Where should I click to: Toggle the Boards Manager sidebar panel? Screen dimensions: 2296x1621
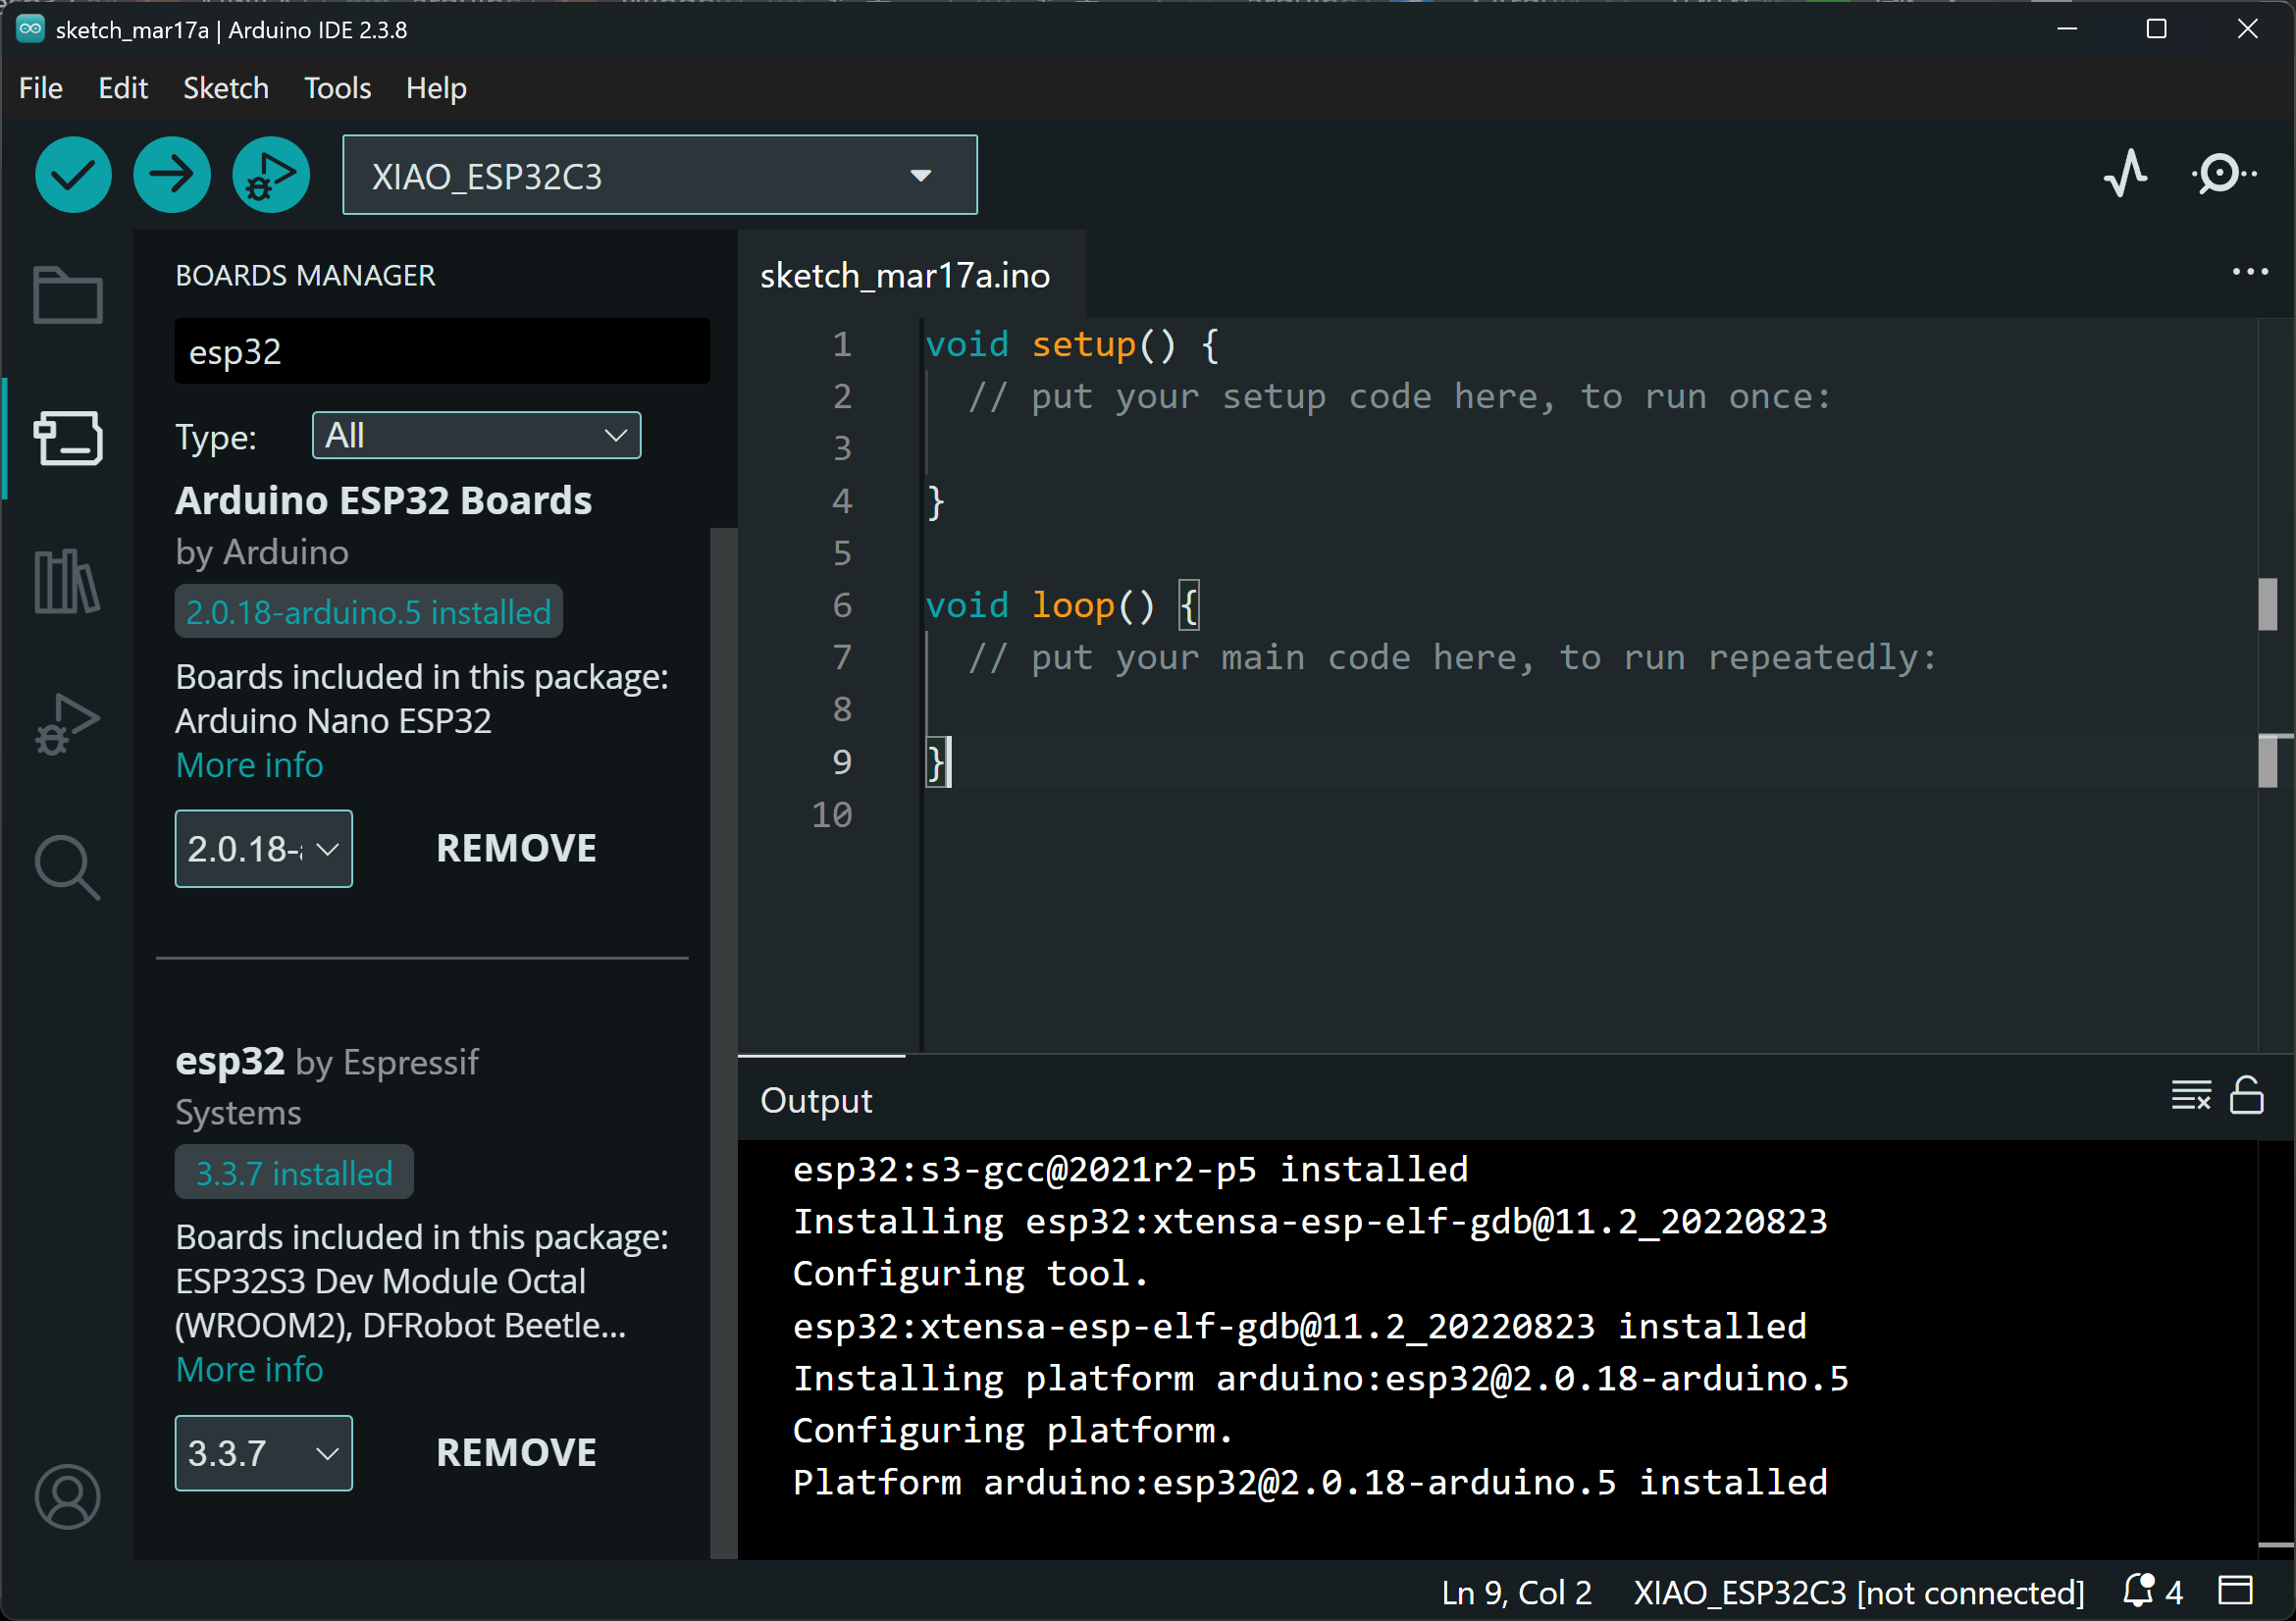pyautogui.click(x=67, y=438)
